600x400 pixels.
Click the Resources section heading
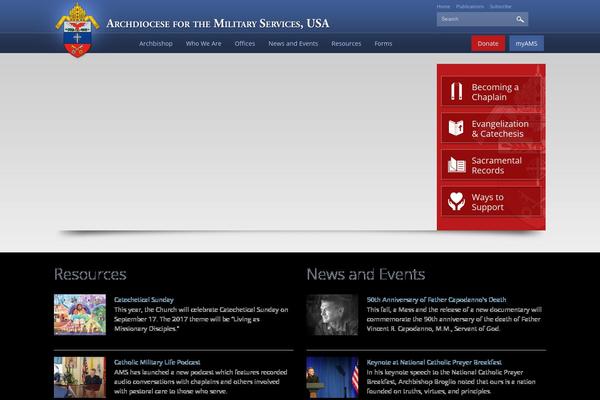tap(90, 274)
